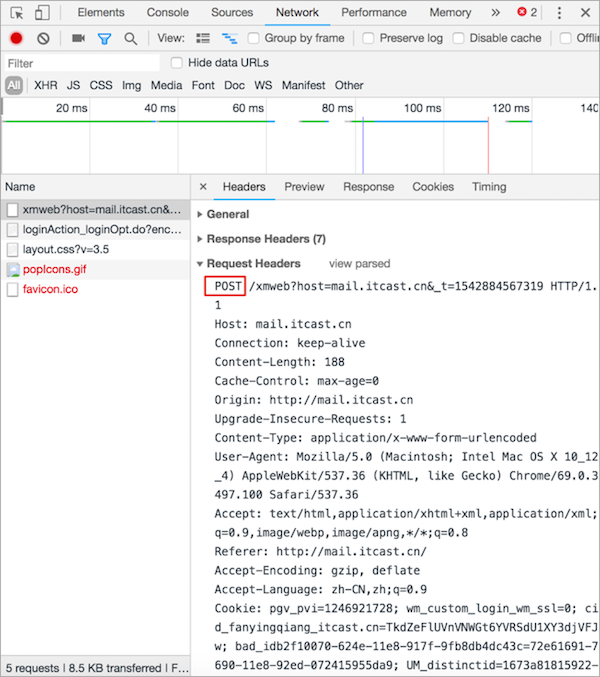This screenshot has width=600, height=677.
Task: Toggle the waterfall overview view icon
Action: coord(229,38)
